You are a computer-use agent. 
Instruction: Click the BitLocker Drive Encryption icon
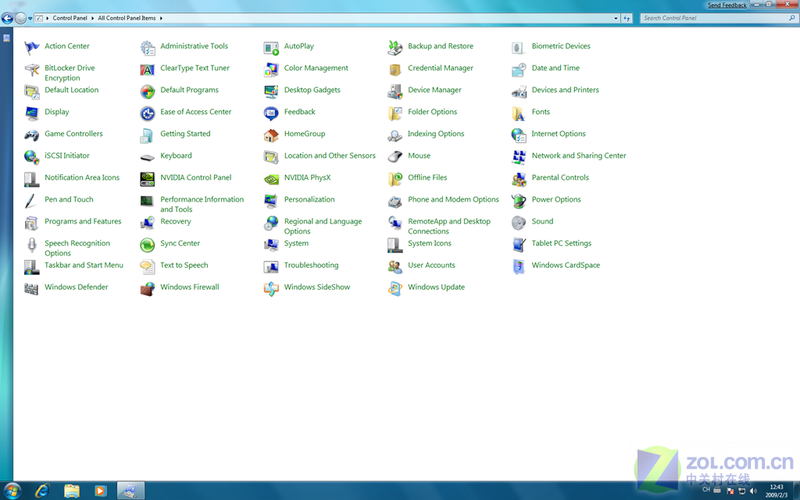point(32,70)
